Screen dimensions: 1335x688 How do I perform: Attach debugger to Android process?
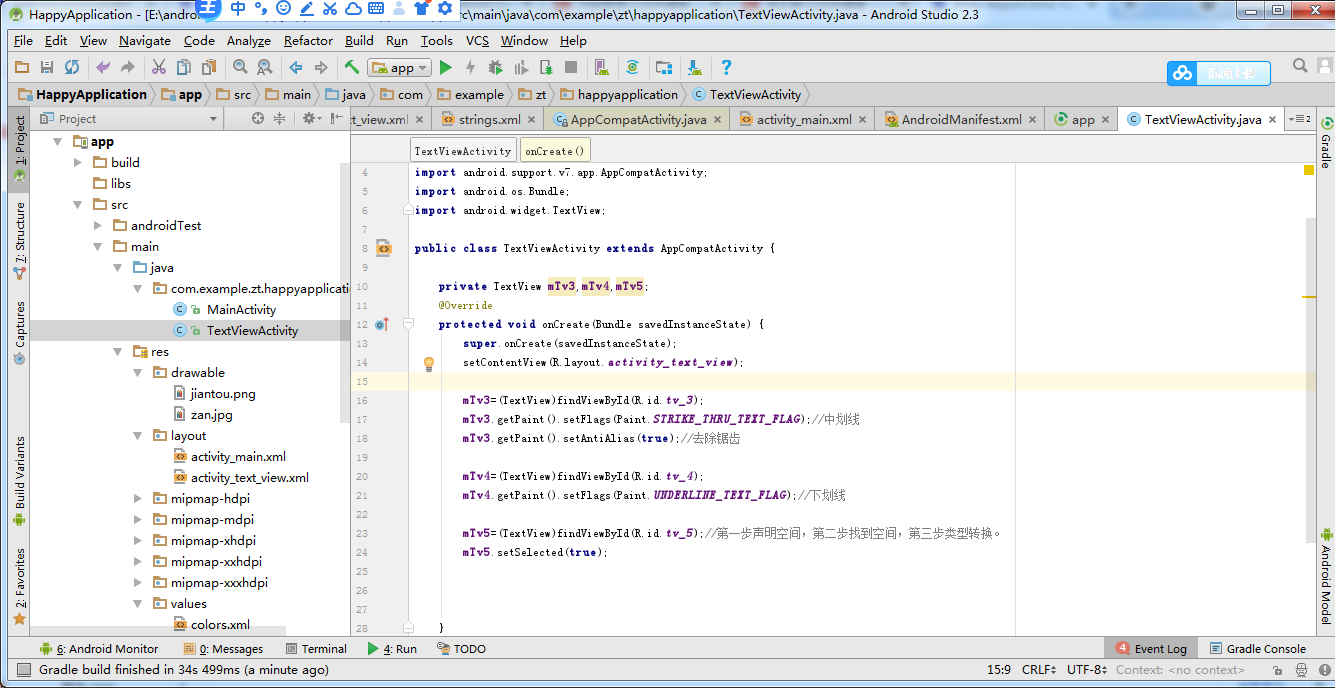click(546, 67)
